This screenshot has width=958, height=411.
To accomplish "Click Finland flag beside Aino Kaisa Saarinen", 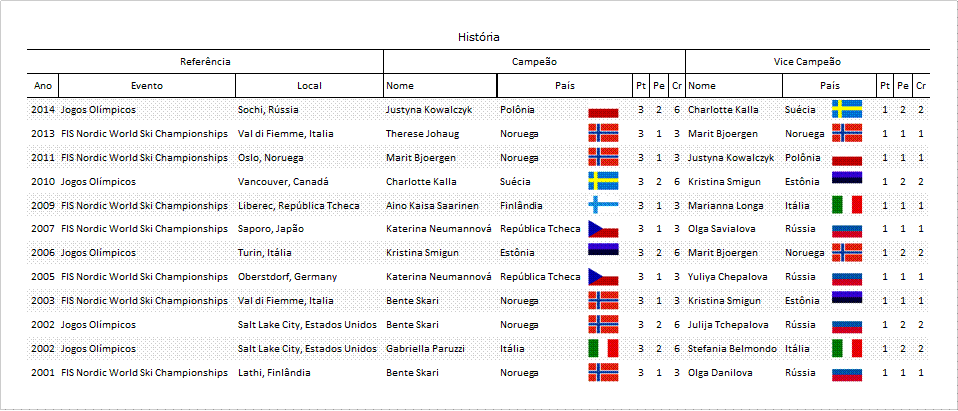I will pyautogui.click(x=603, y=204).
